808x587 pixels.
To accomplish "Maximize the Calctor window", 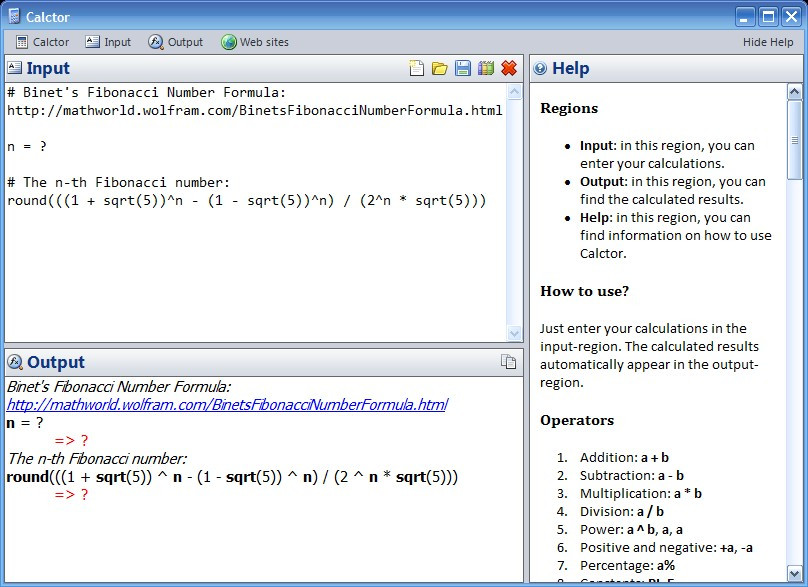I will pyautogui.click(x=768, y=17).
